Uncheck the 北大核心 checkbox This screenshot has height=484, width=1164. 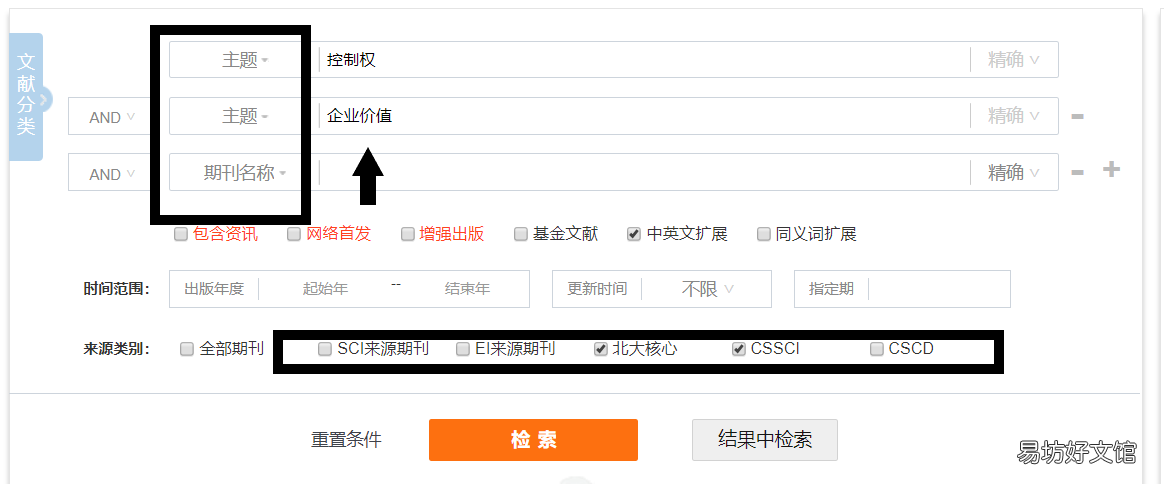(601, 349)
